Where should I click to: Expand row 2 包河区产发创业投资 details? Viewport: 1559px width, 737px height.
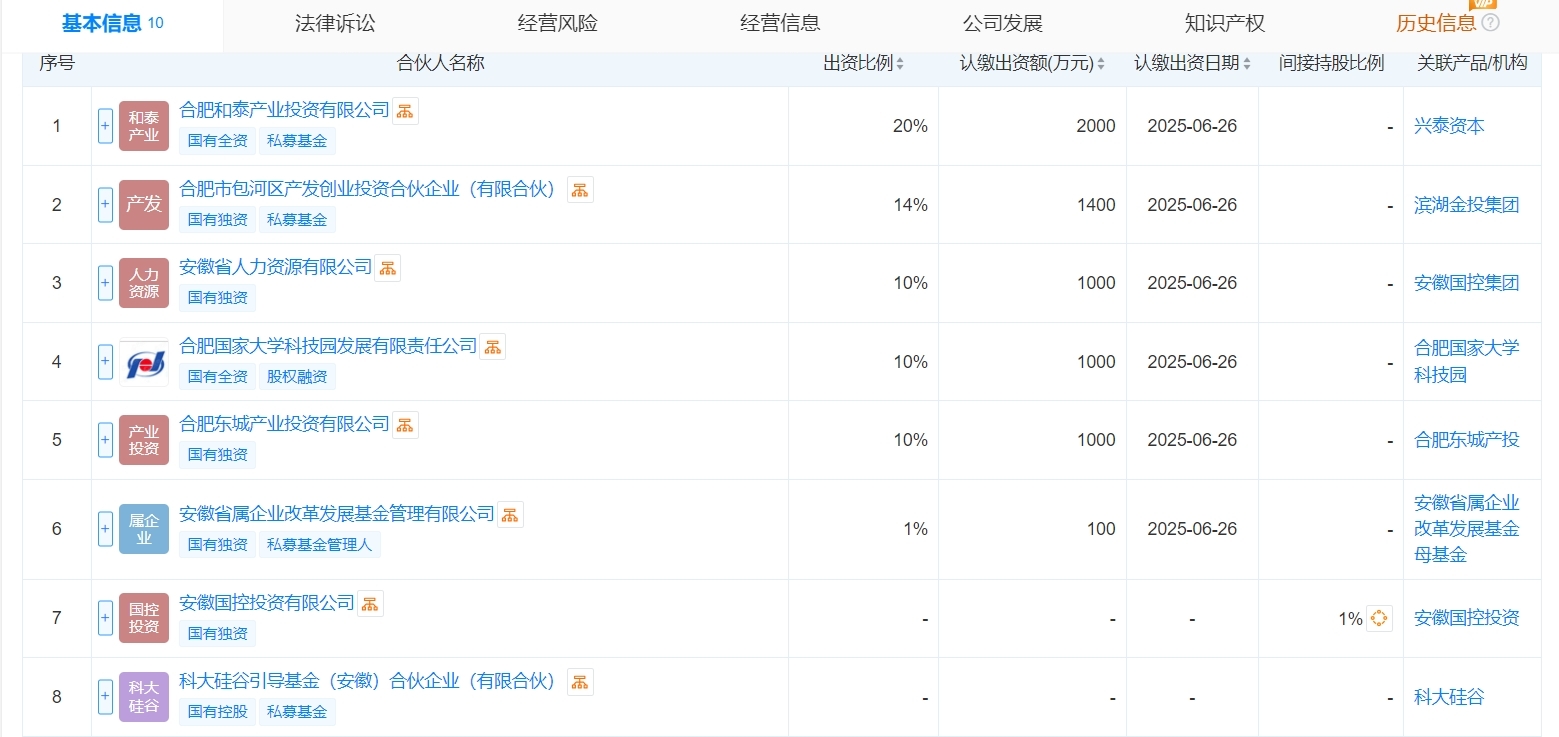pos(105,205)
